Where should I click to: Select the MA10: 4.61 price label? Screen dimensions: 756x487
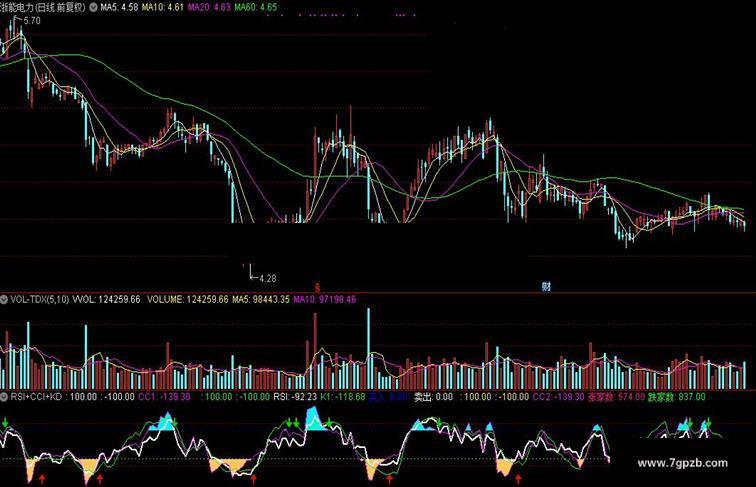tap(162, 8)
